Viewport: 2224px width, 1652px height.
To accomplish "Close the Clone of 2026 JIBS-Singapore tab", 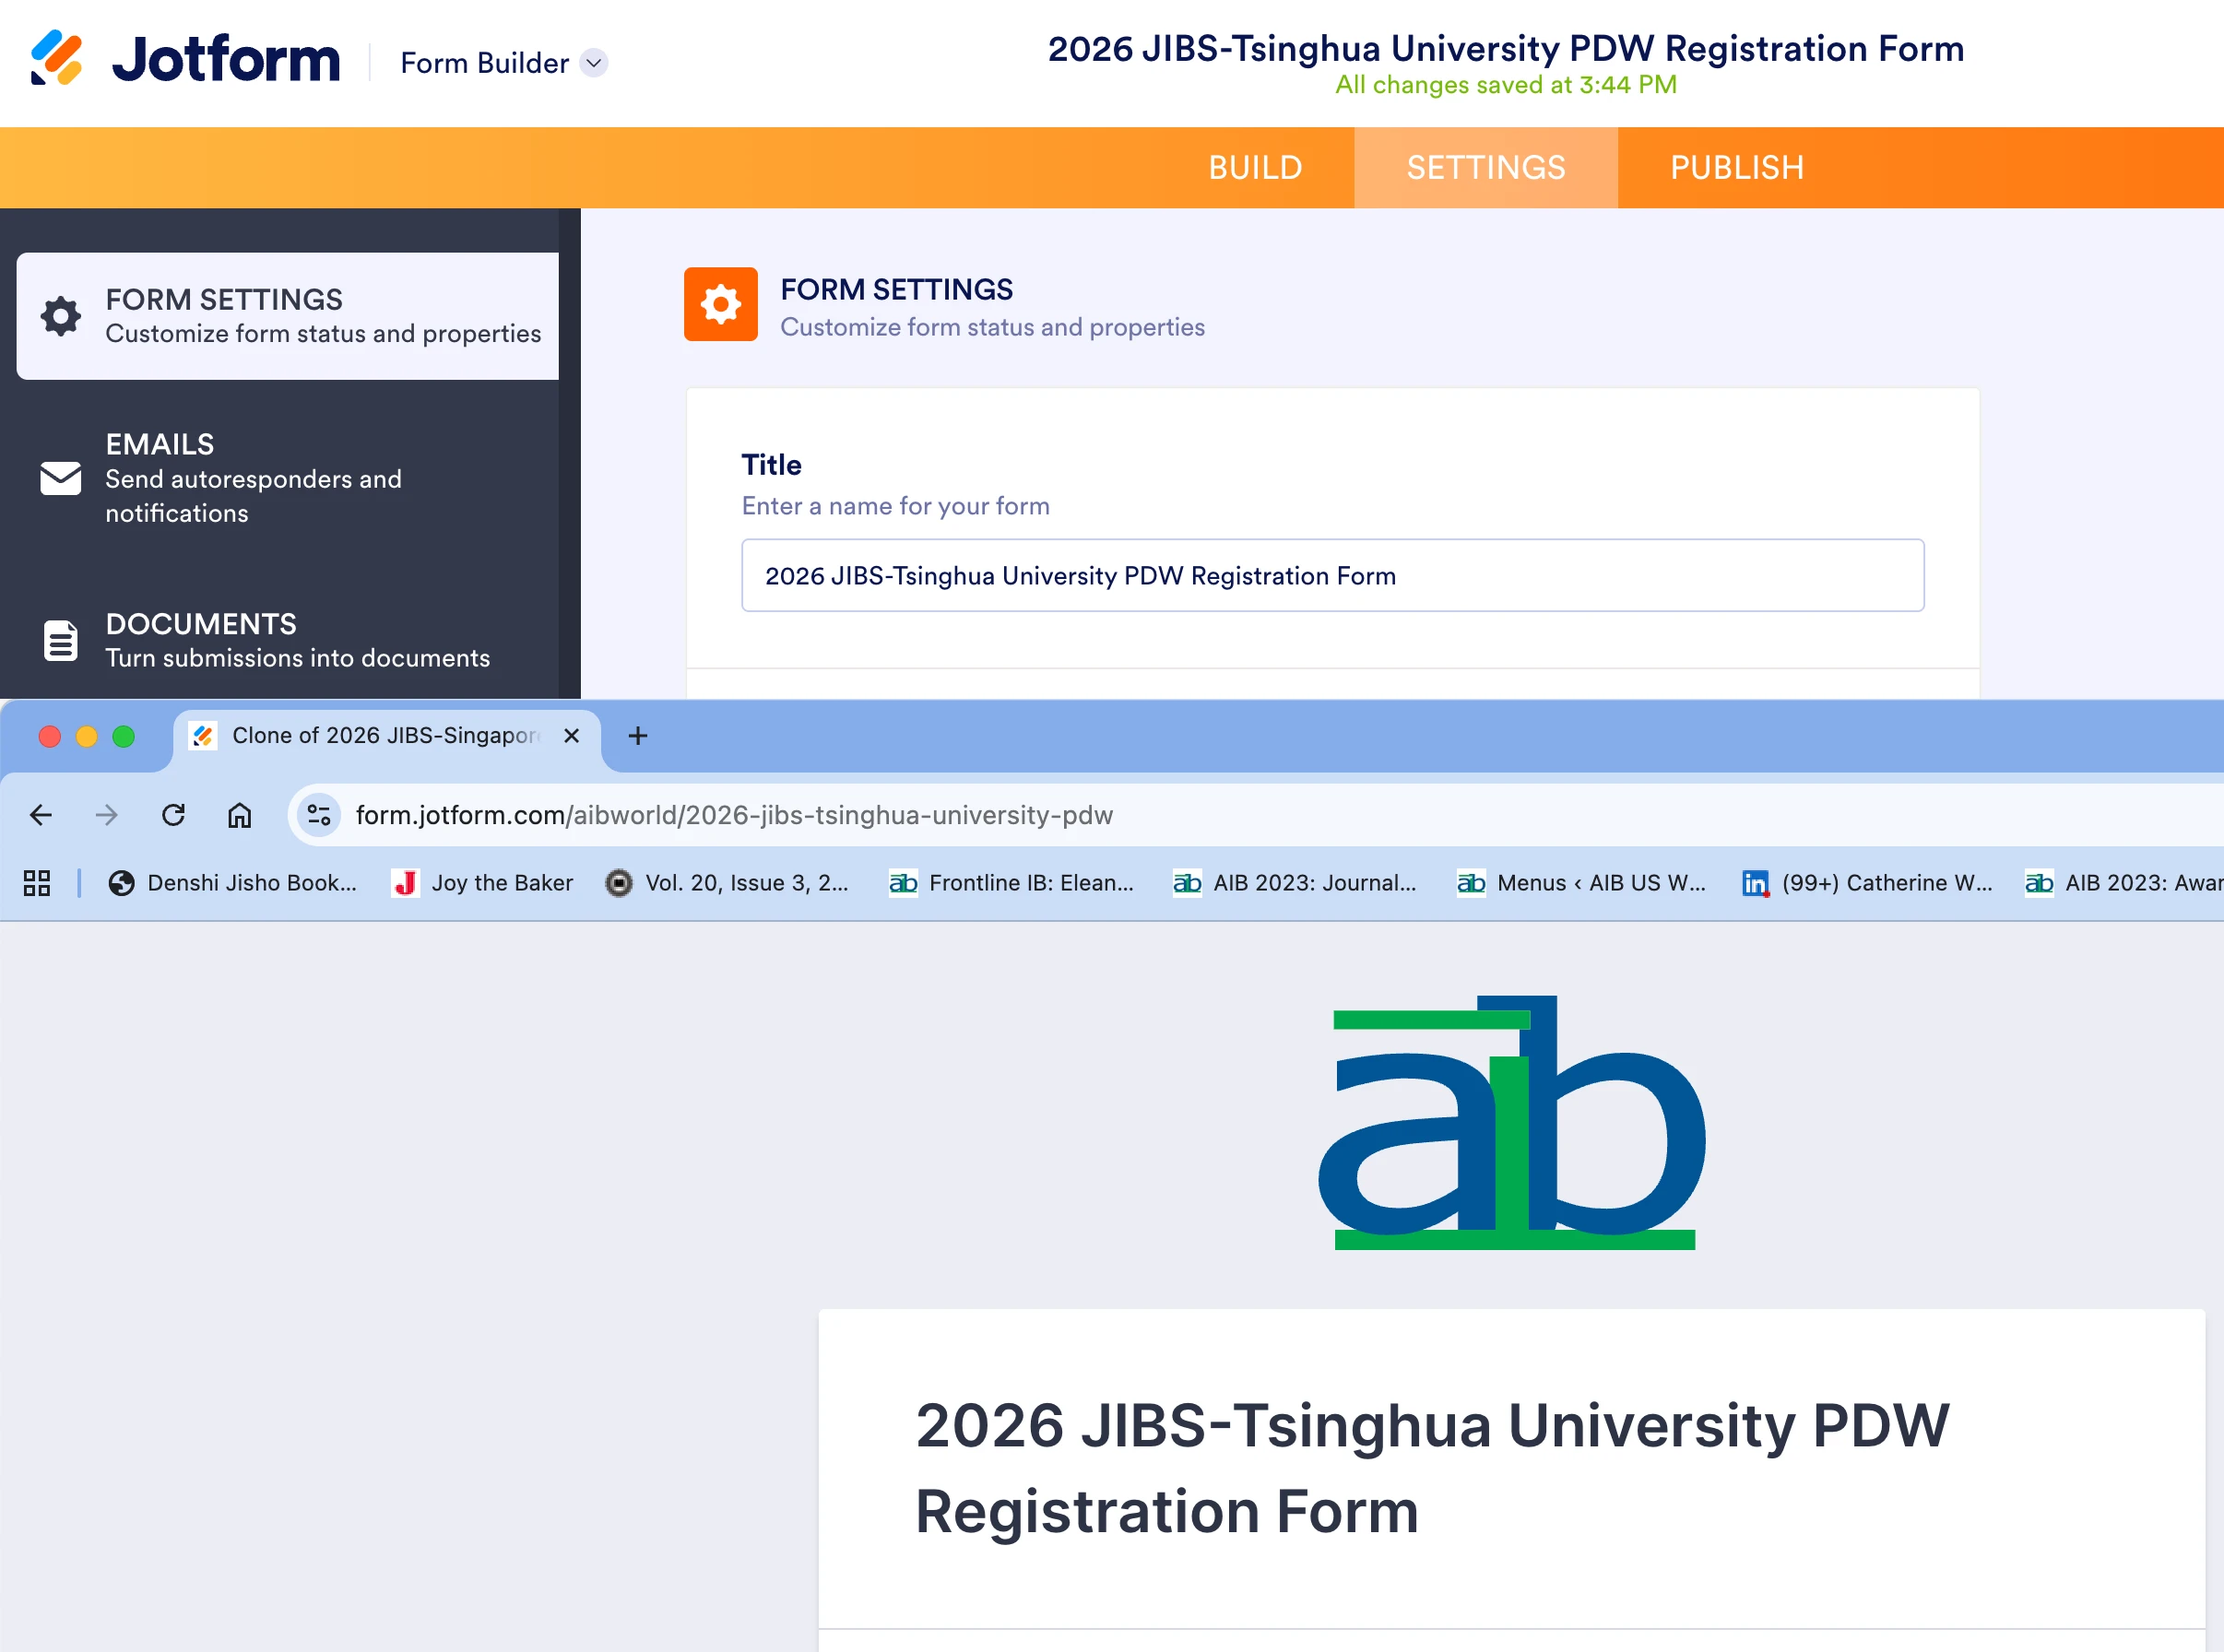I will click(572, 736).
